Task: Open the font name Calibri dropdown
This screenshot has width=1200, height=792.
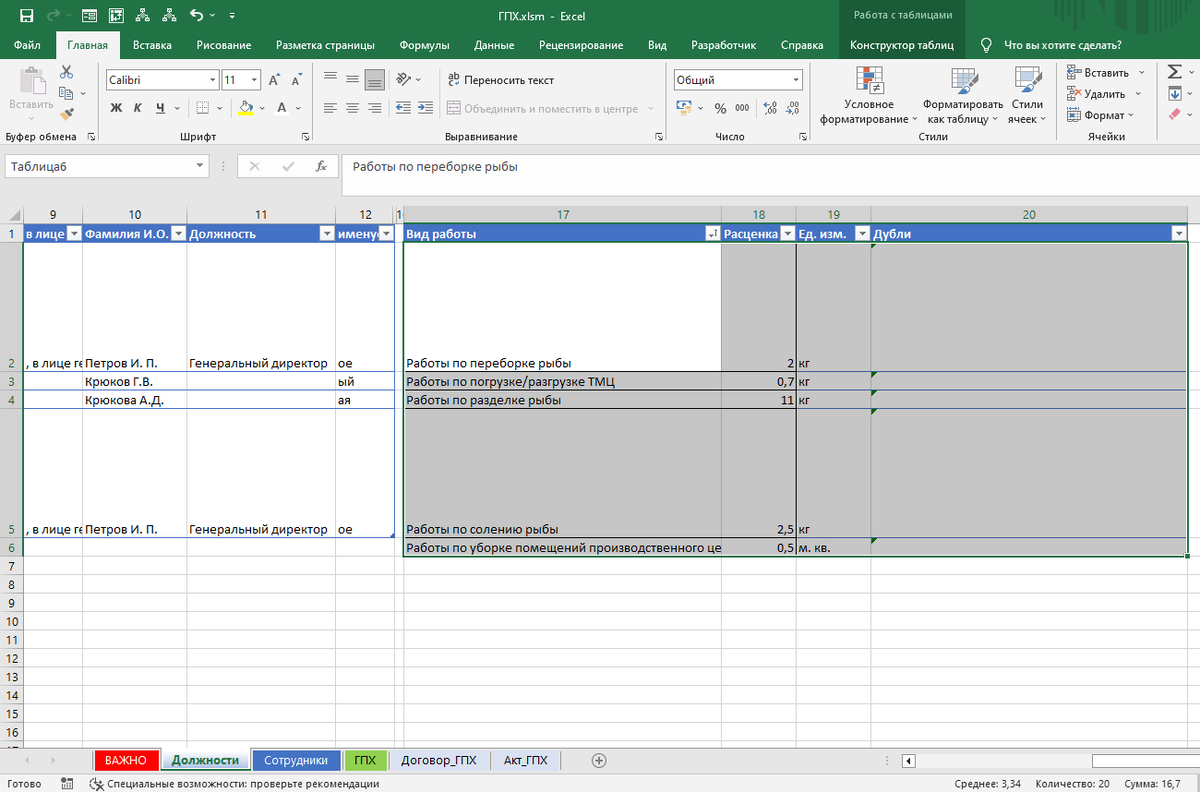Action: (213, 80)
